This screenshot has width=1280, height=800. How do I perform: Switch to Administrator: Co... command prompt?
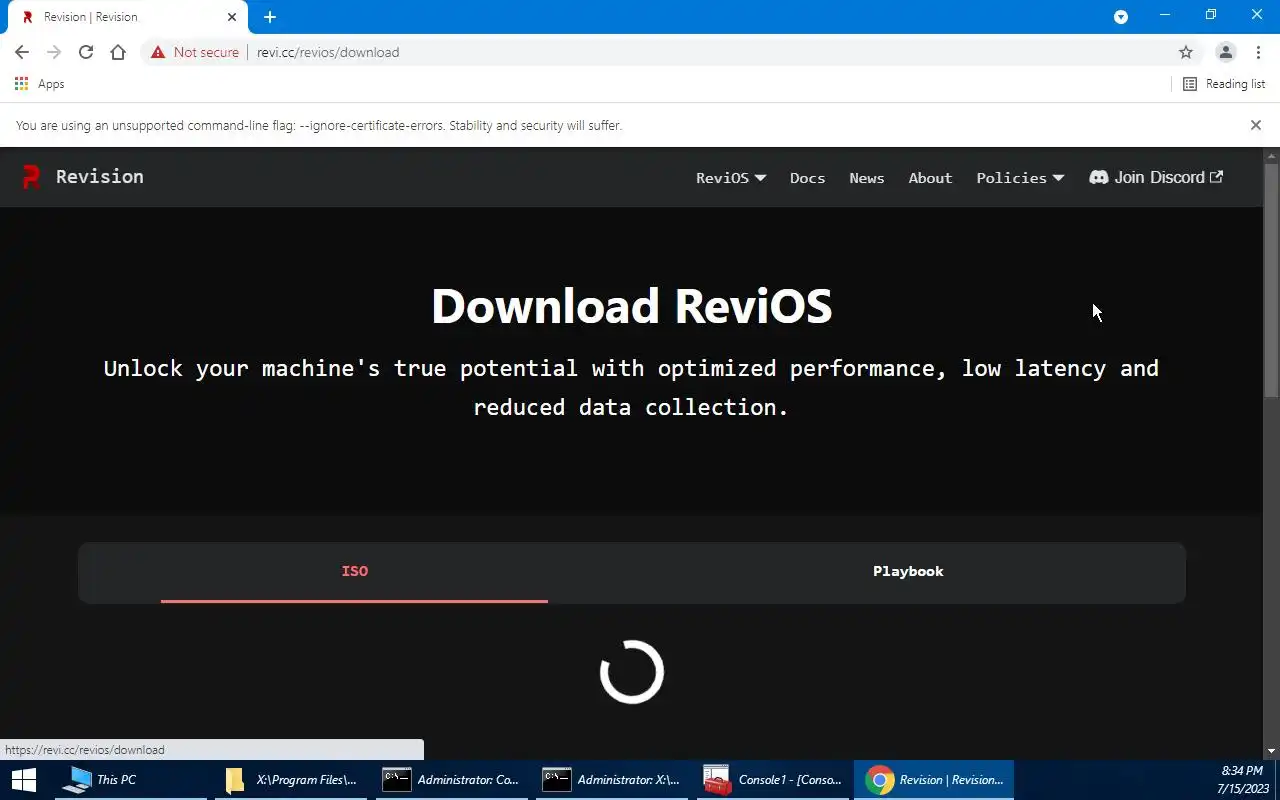pyautogui.click(x=451, y=780)
